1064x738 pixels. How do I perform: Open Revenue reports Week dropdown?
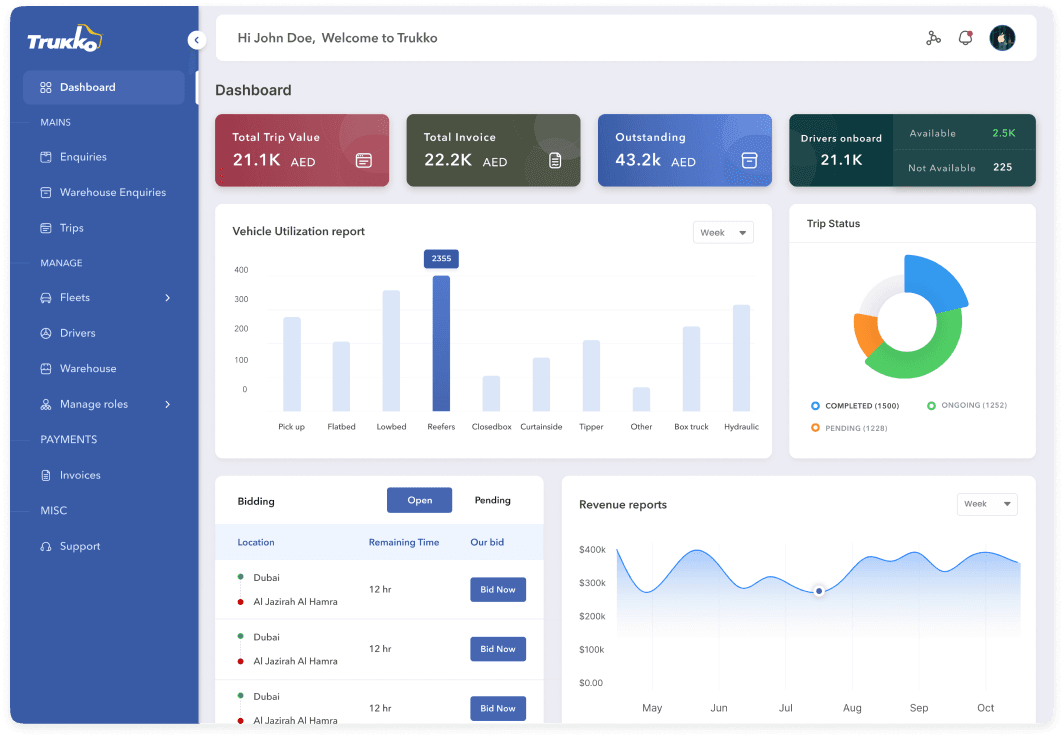click(x=987, y=504)
